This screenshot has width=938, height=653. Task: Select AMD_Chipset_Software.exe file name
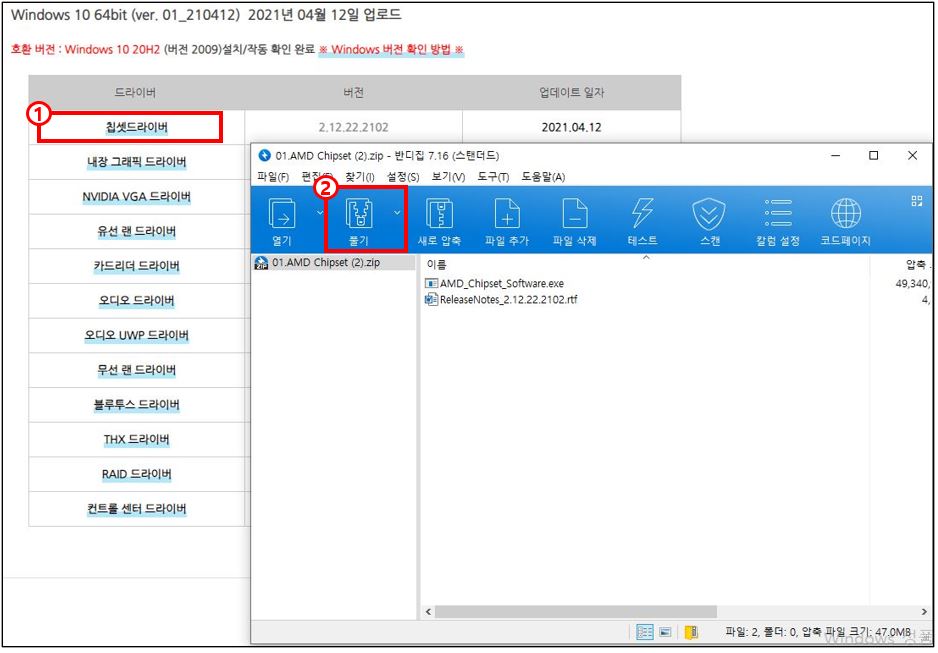[502, 283]
